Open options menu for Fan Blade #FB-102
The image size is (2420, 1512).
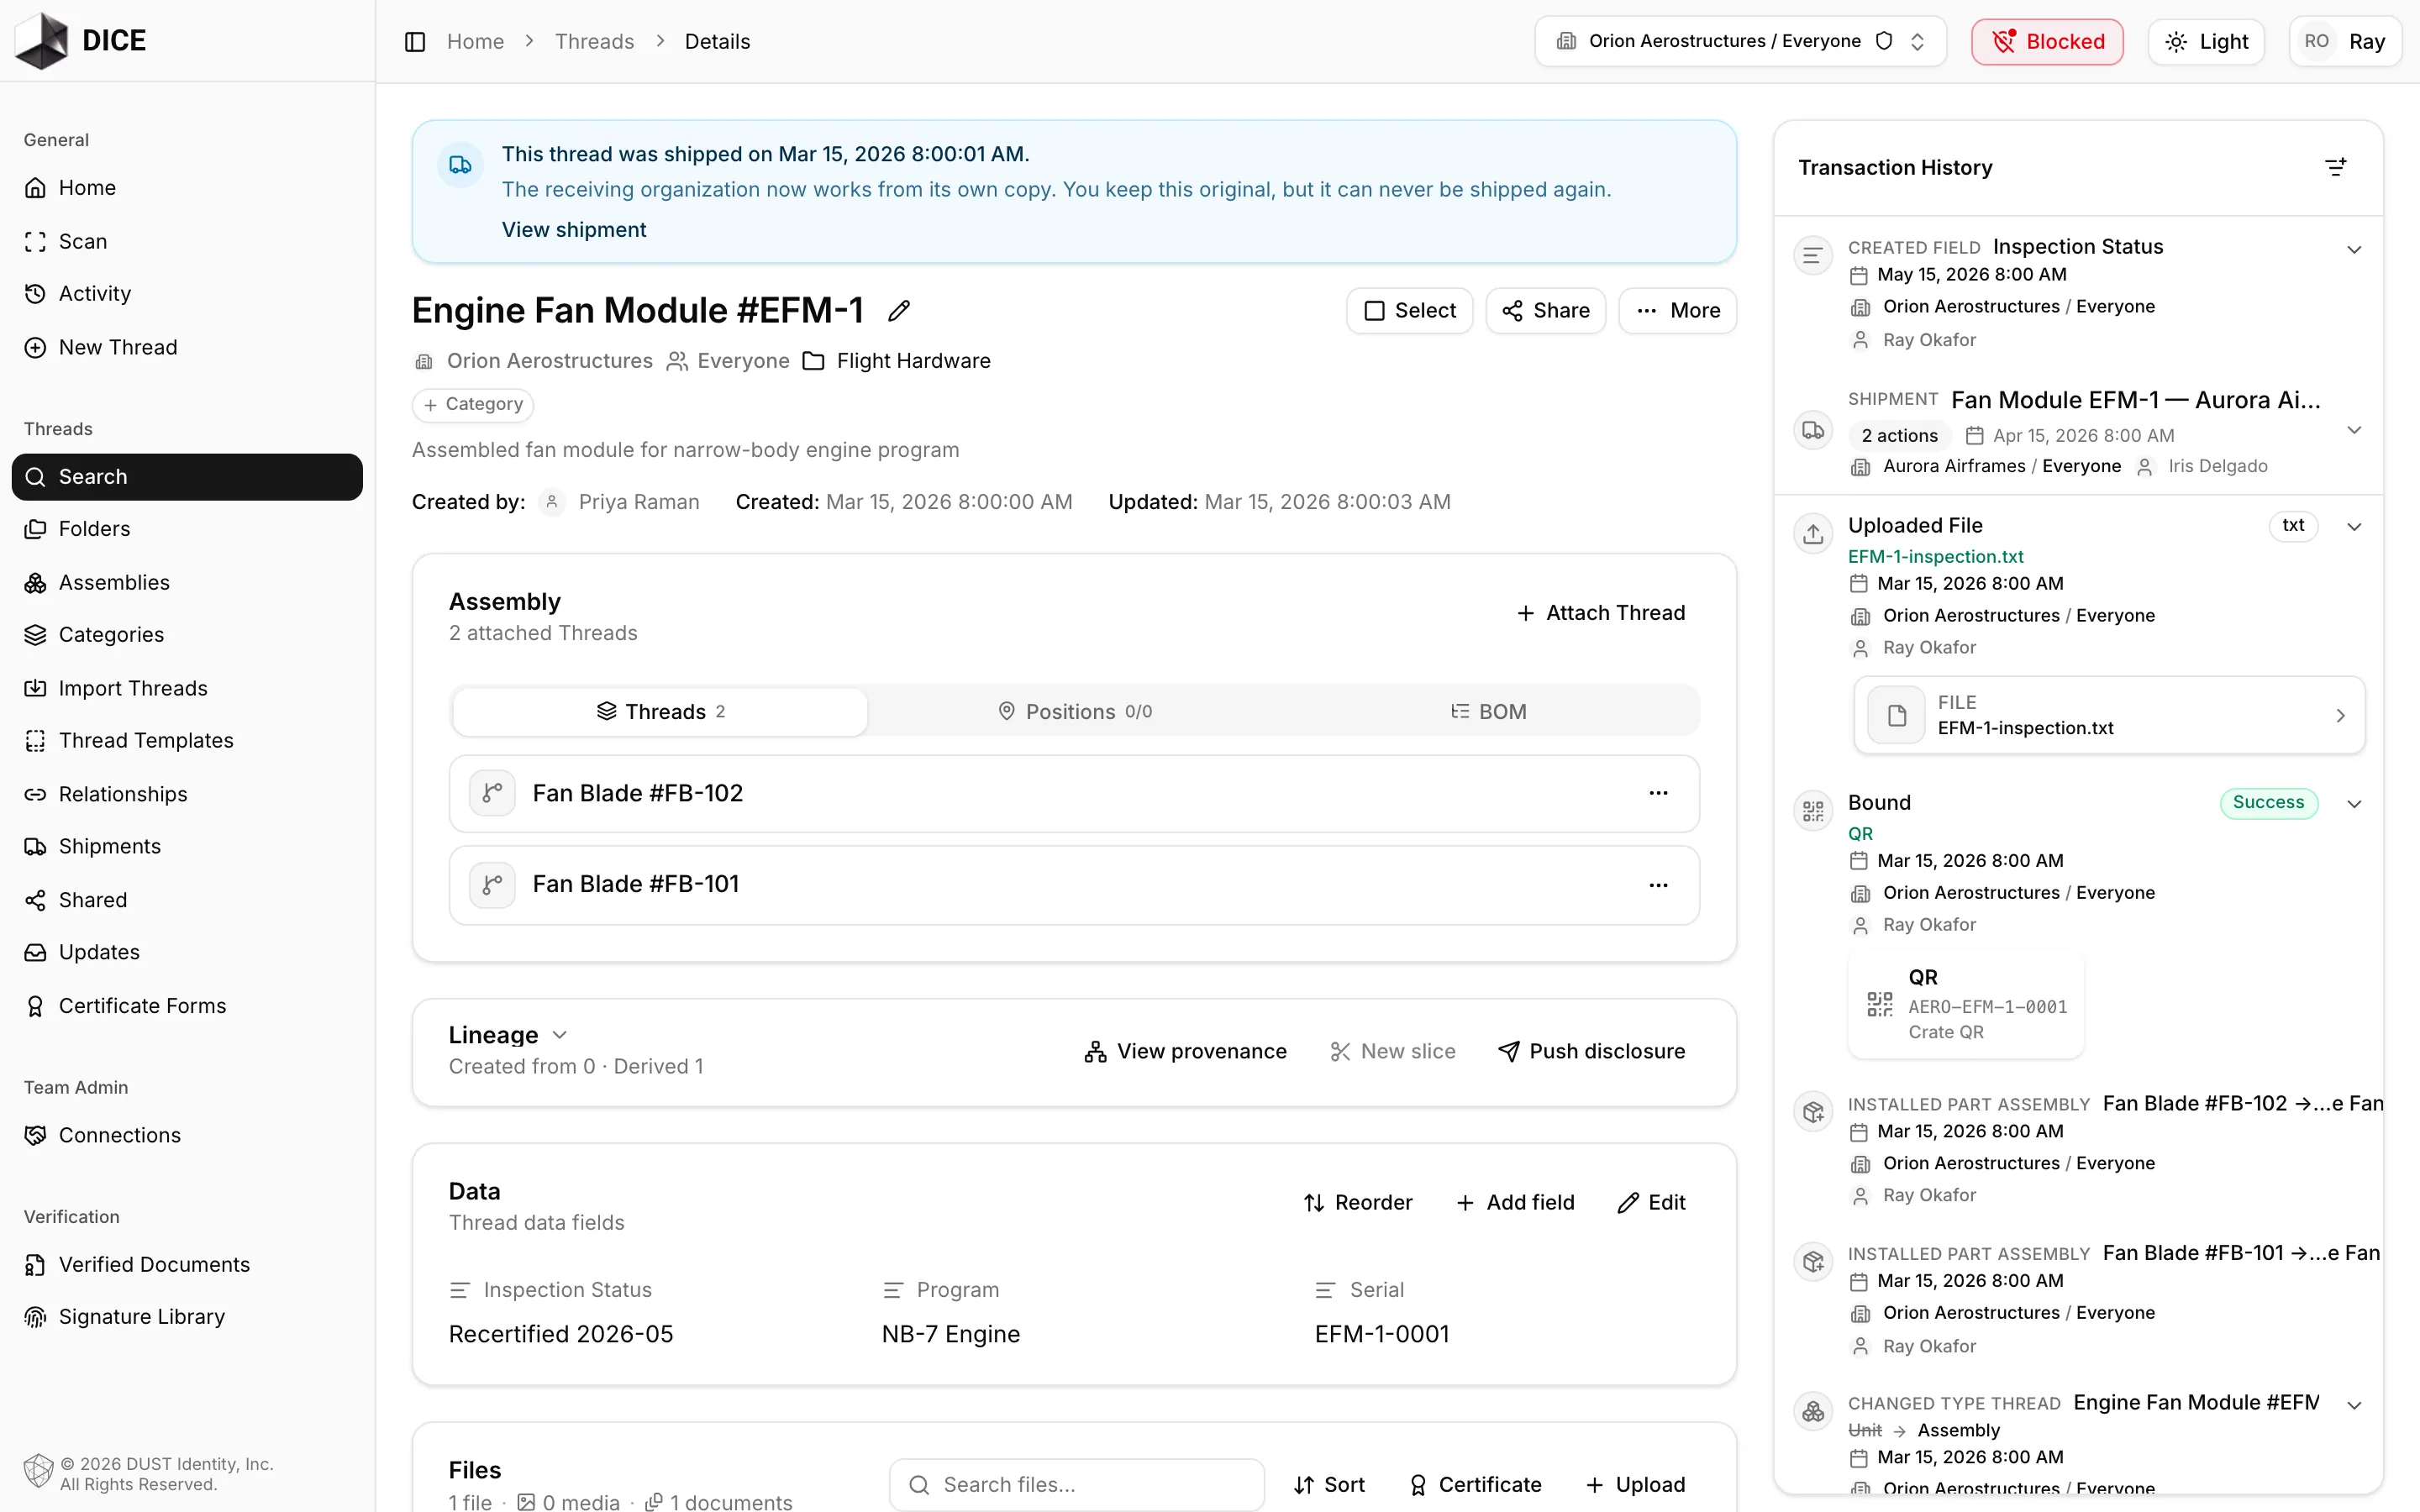click(1658, 793)
